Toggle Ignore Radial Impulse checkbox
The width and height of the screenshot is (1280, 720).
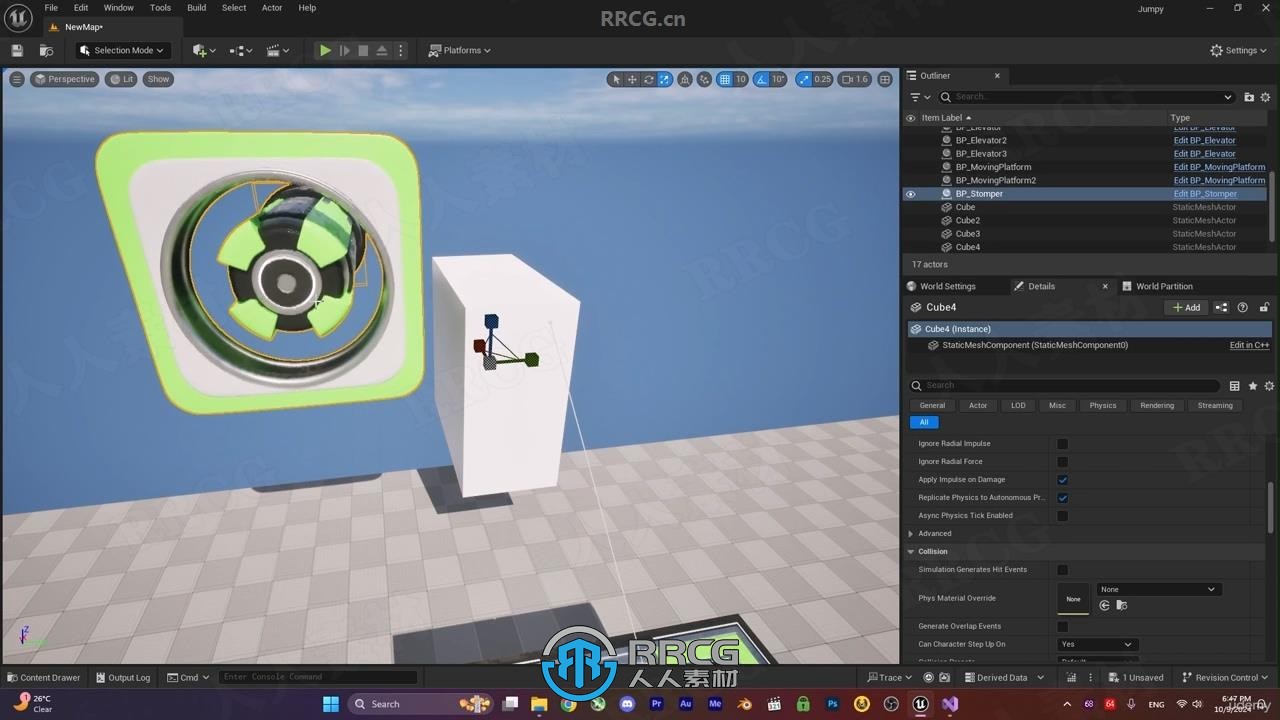tap(1062, 444)
